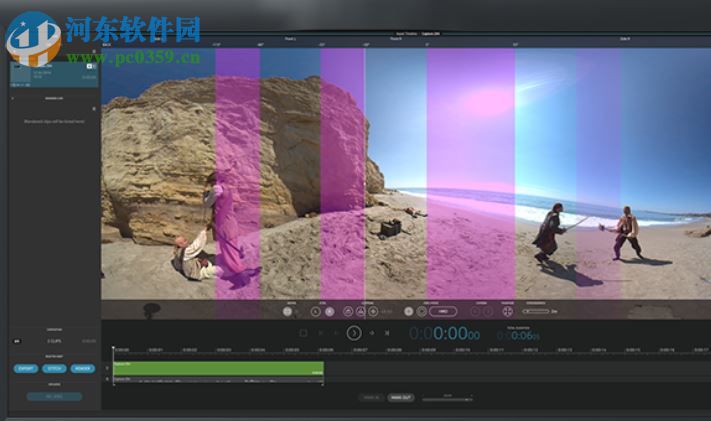The image size is (711, 421).
Task: Adjust the timeline zoom slider
Action: click(x=448, y=399)
